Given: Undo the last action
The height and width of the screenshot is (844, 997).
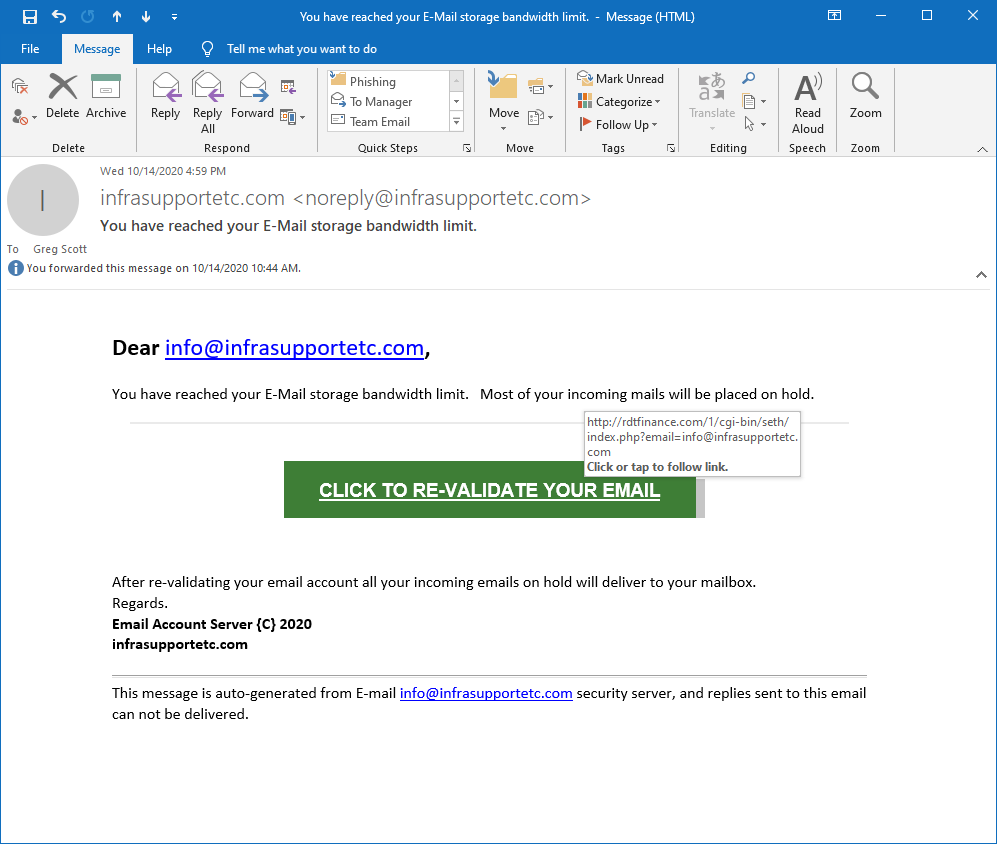Looking at the screenshot, I should (58, 17).
